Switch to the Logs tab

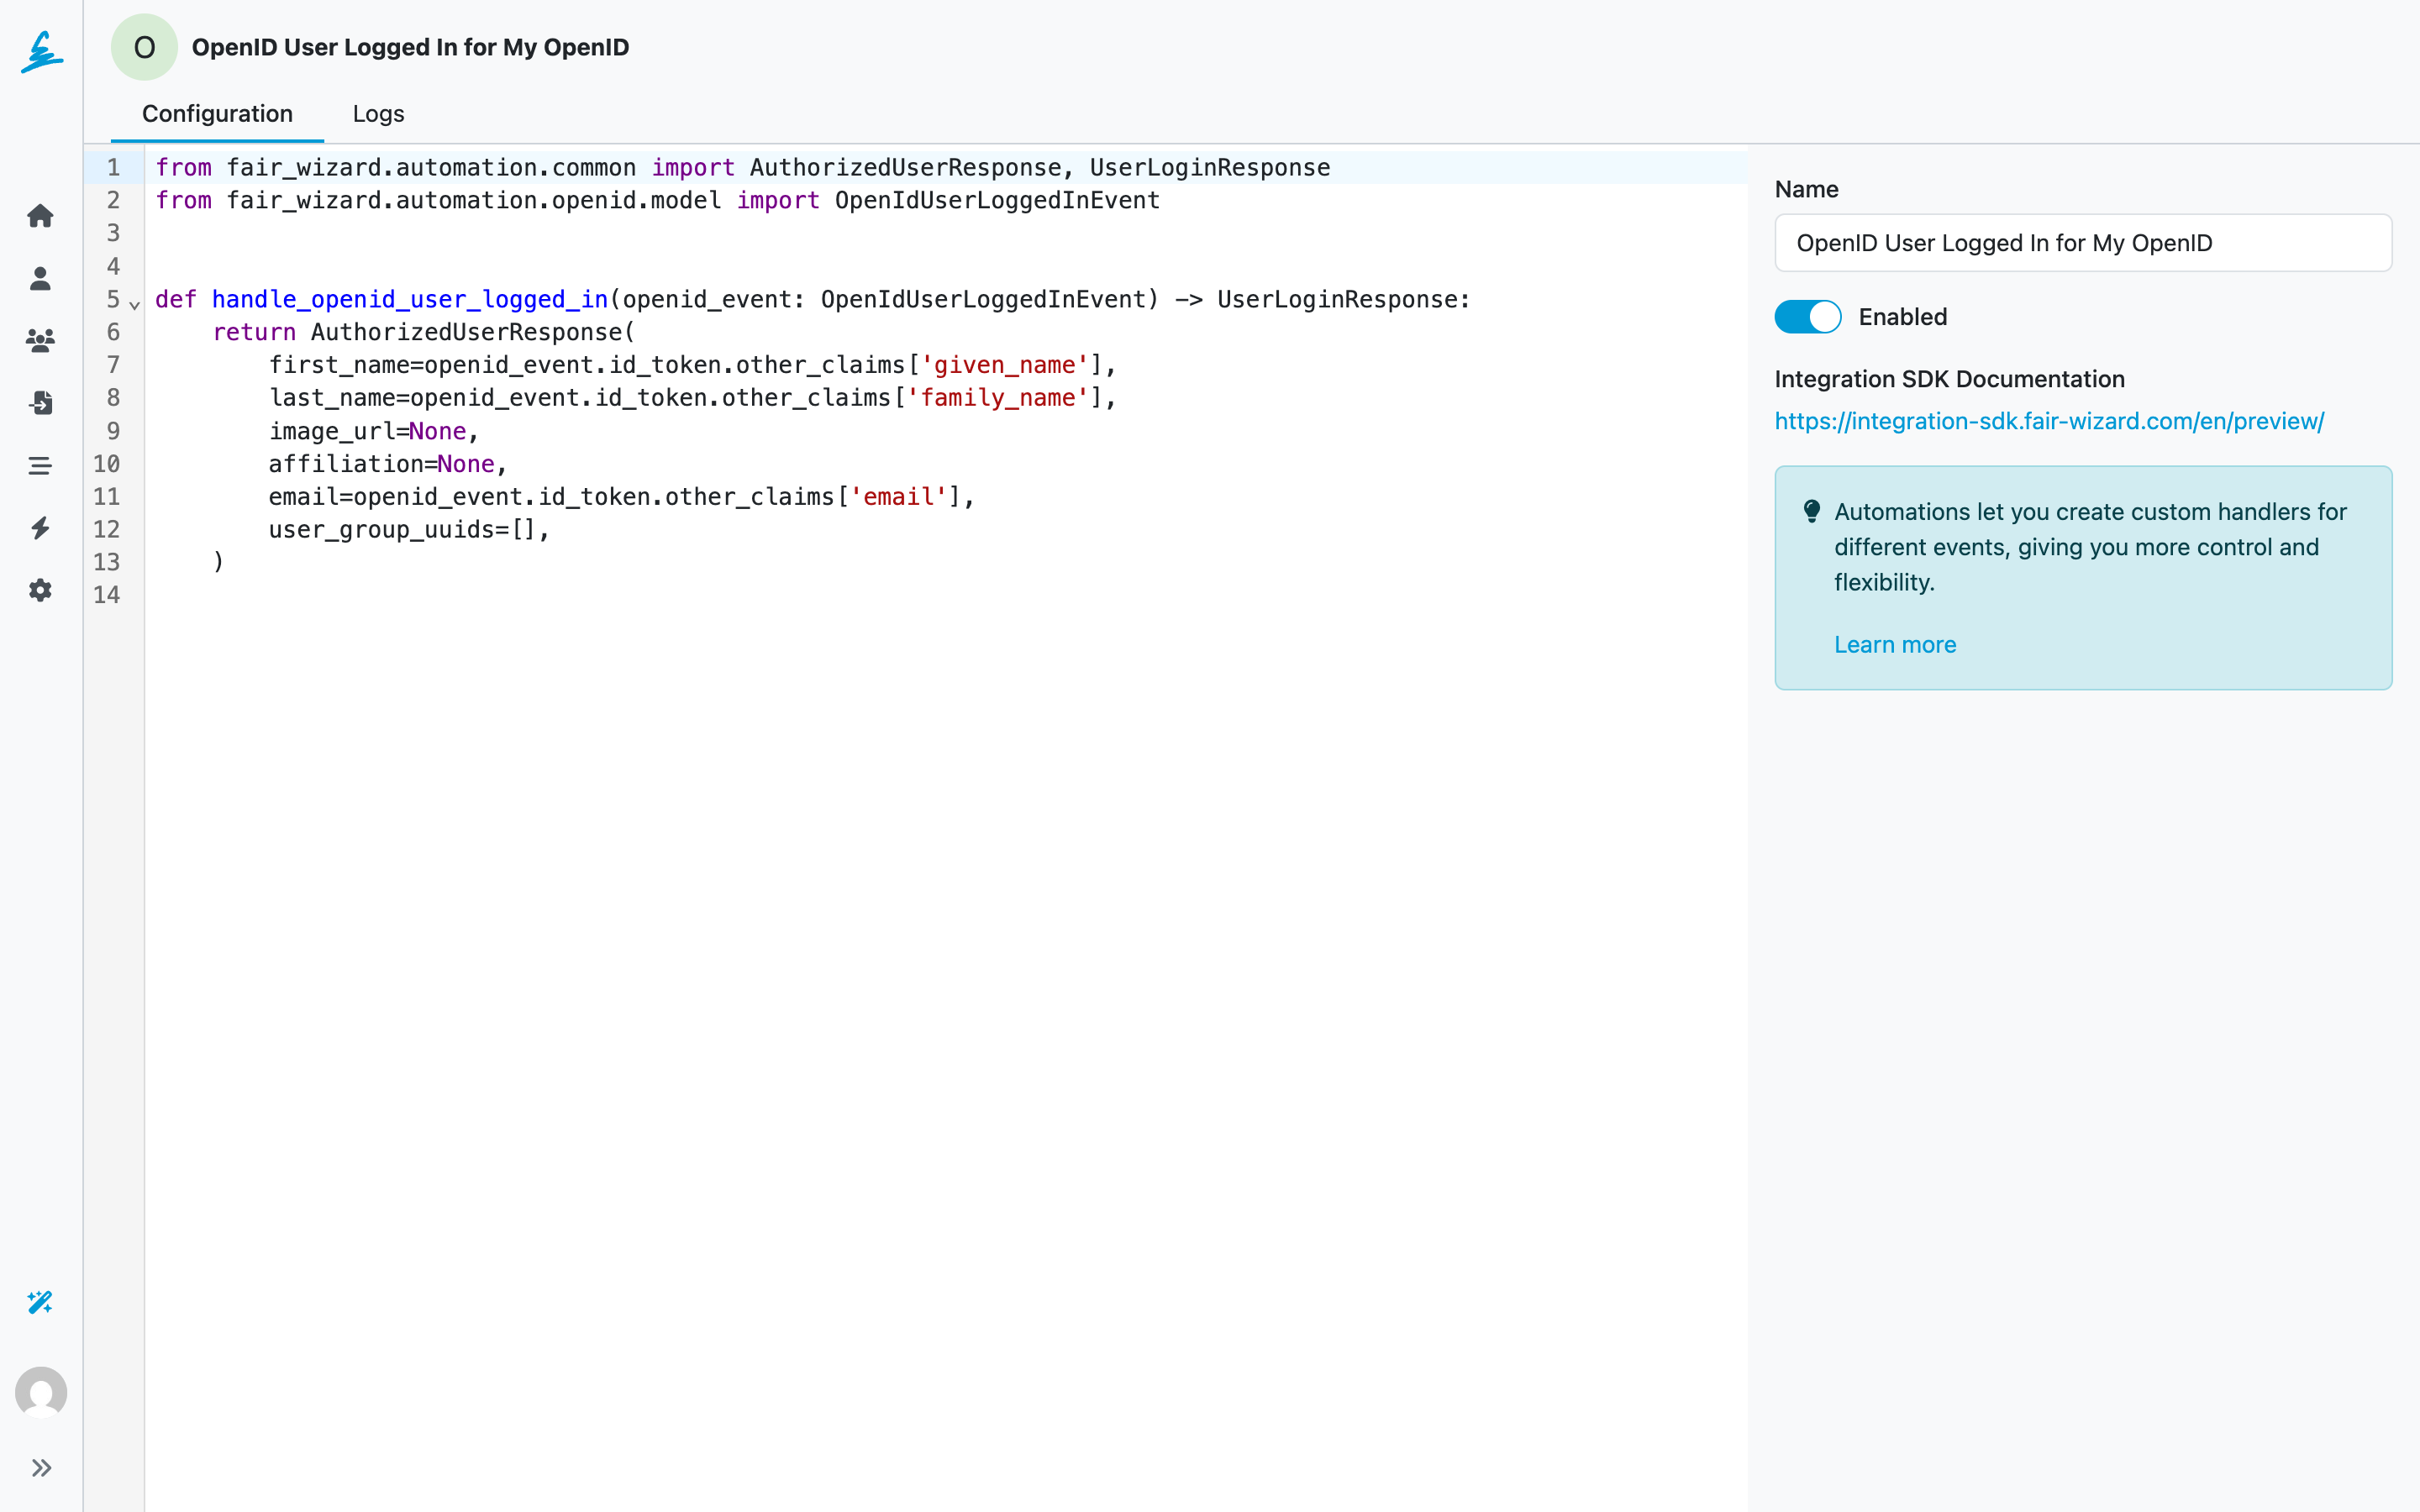pos(378,114)
